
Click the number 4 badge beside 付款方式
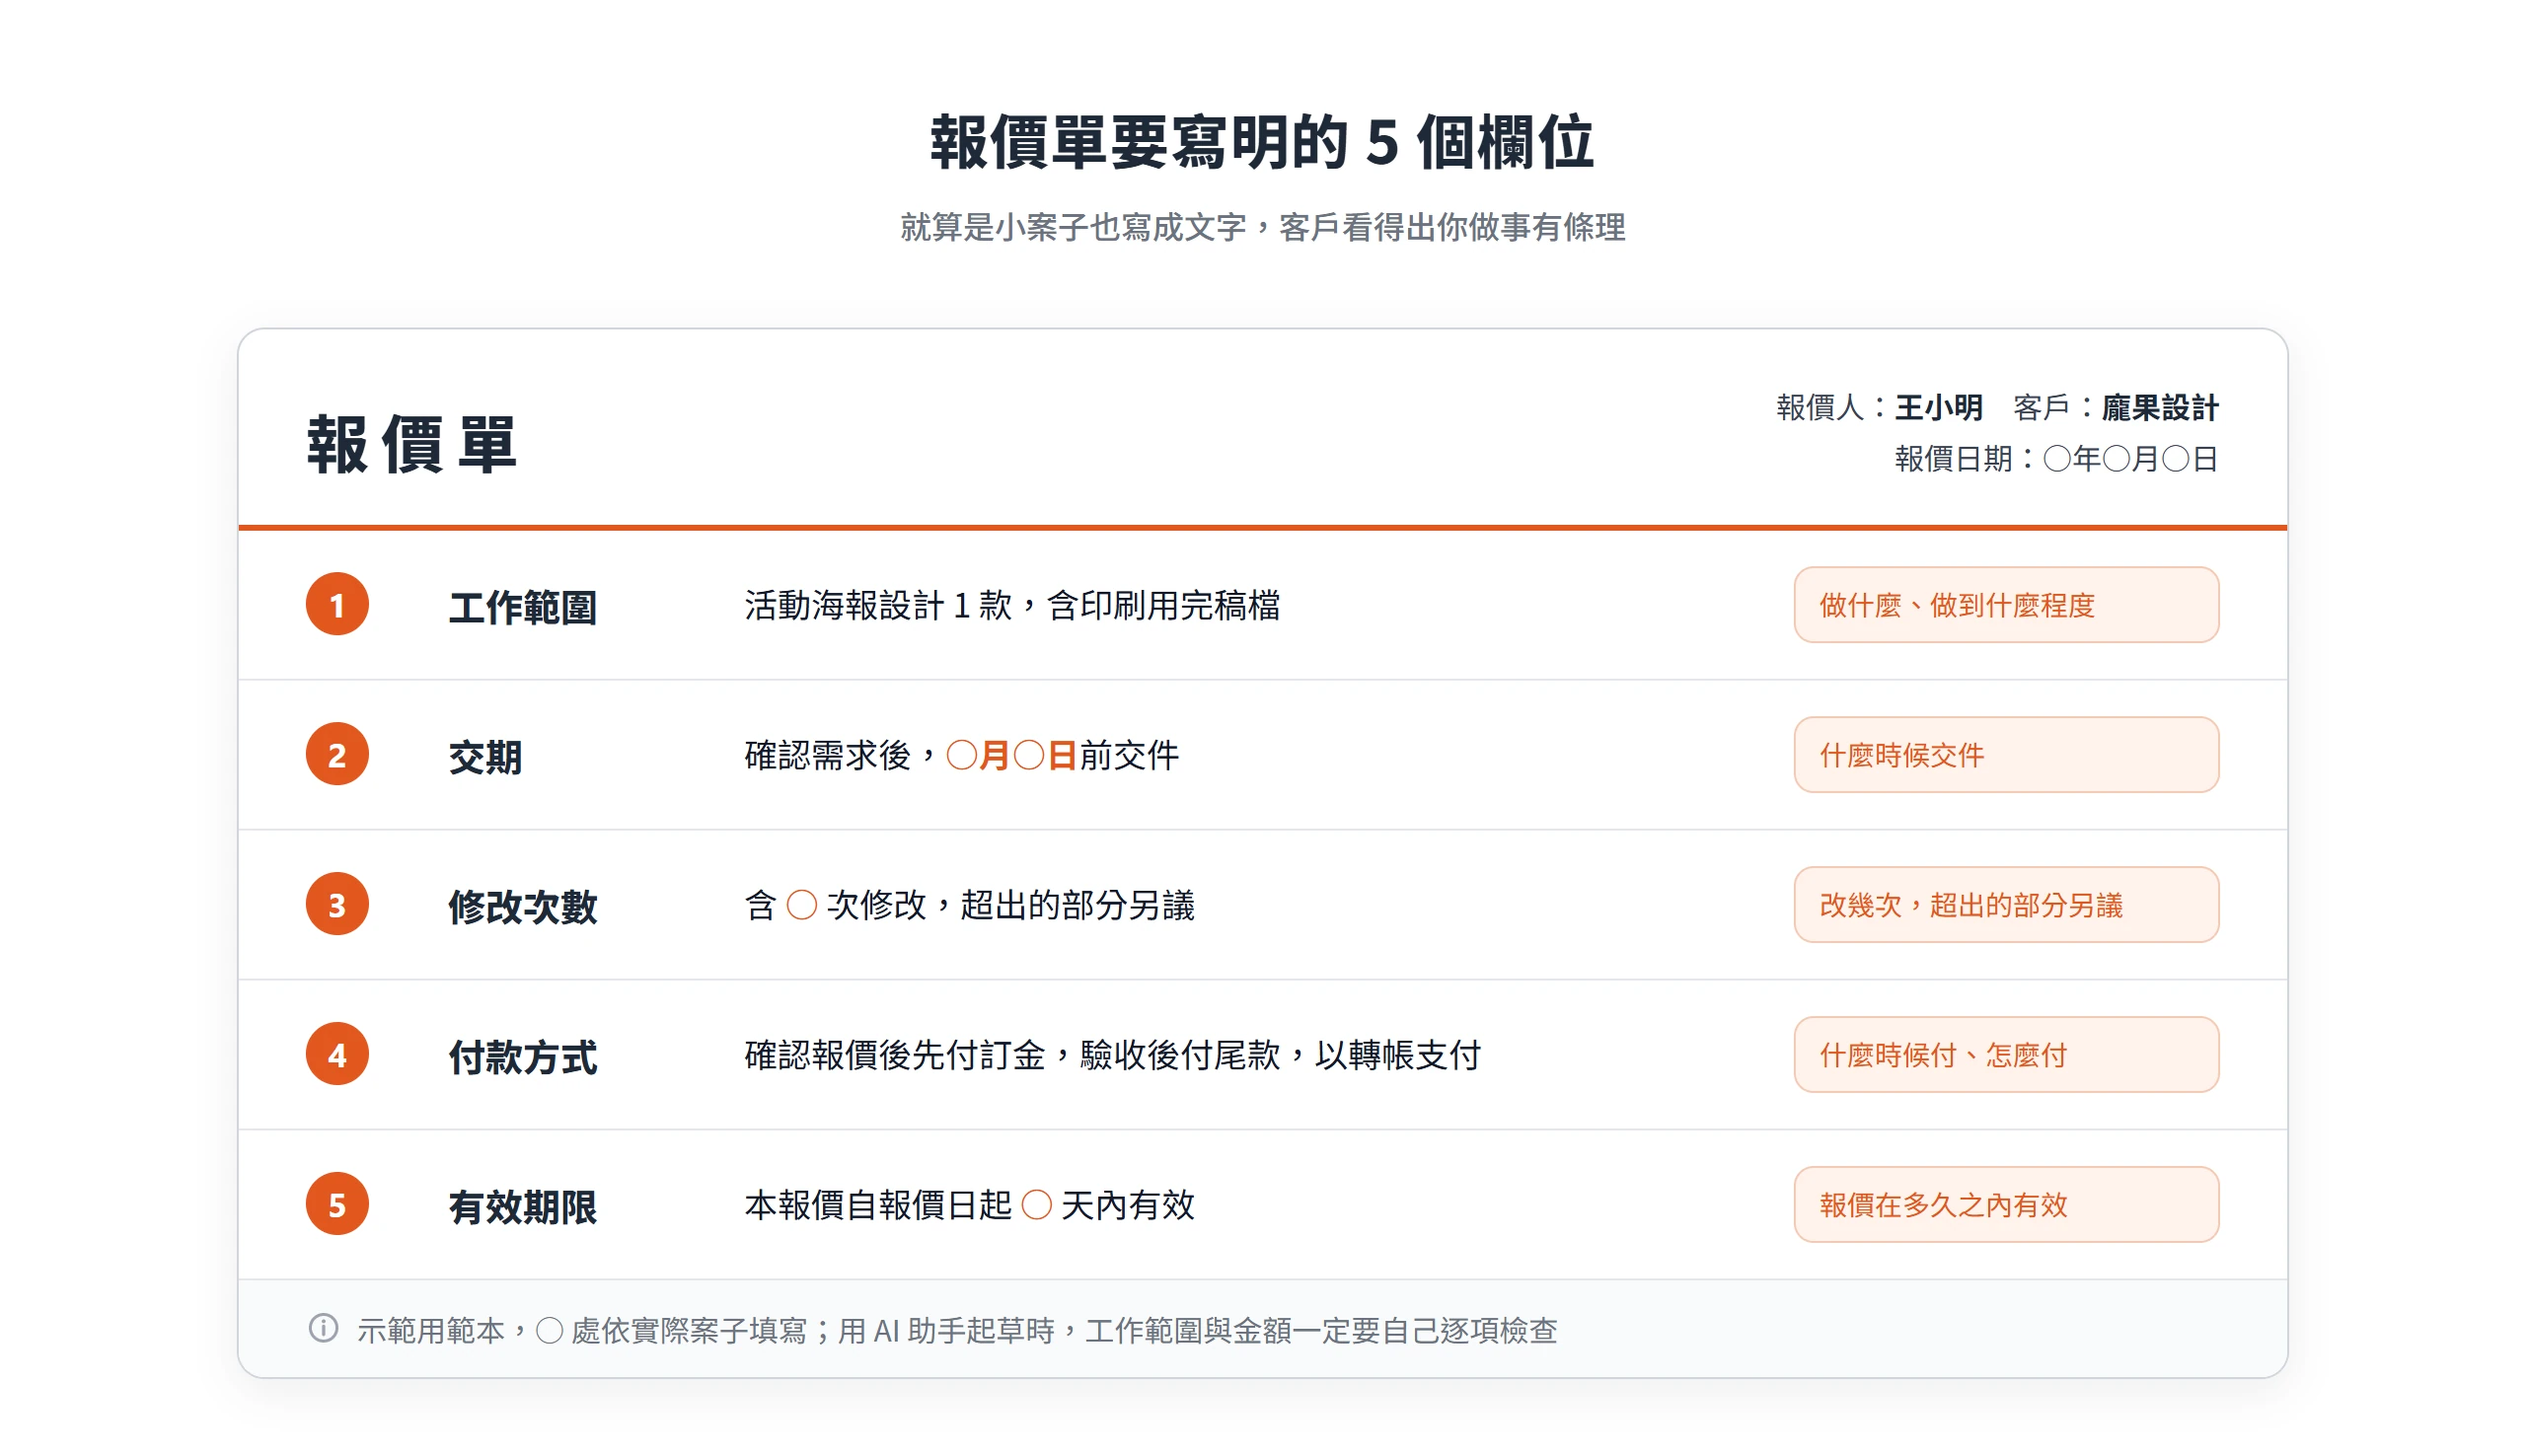coord(337,1054)
